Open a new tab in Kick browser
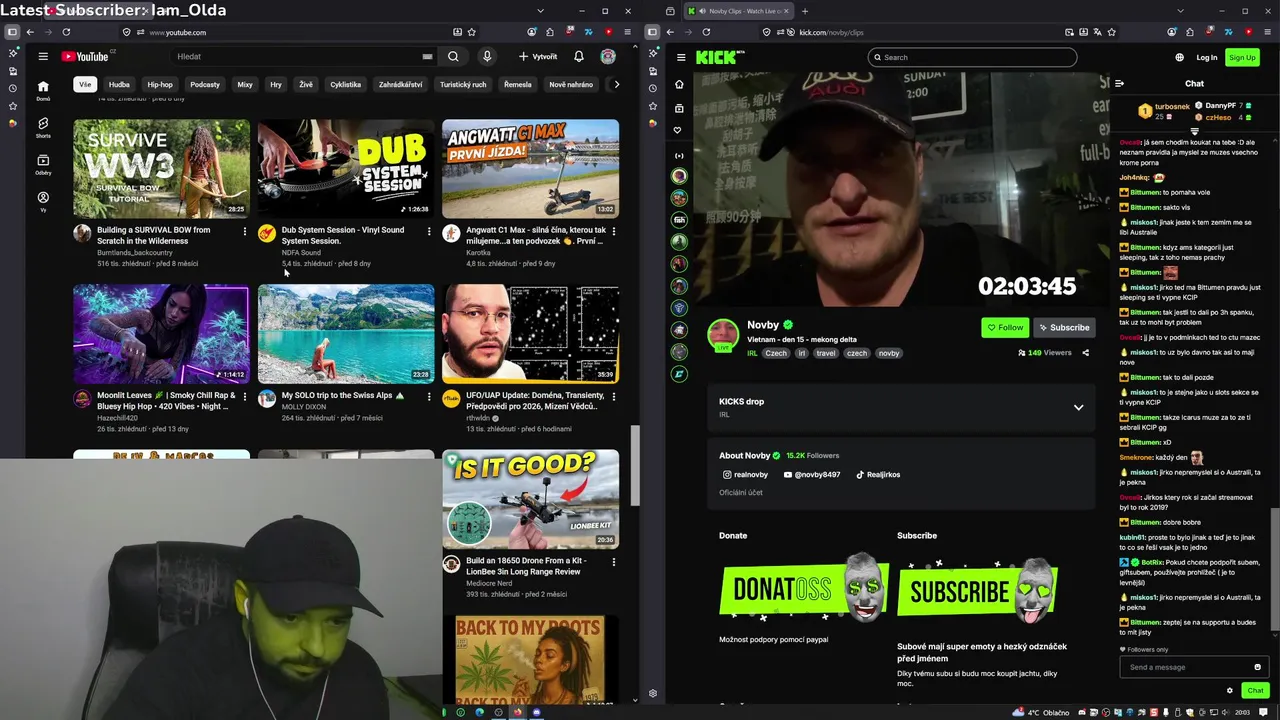 pyautogui.click(x=804, y=11)
